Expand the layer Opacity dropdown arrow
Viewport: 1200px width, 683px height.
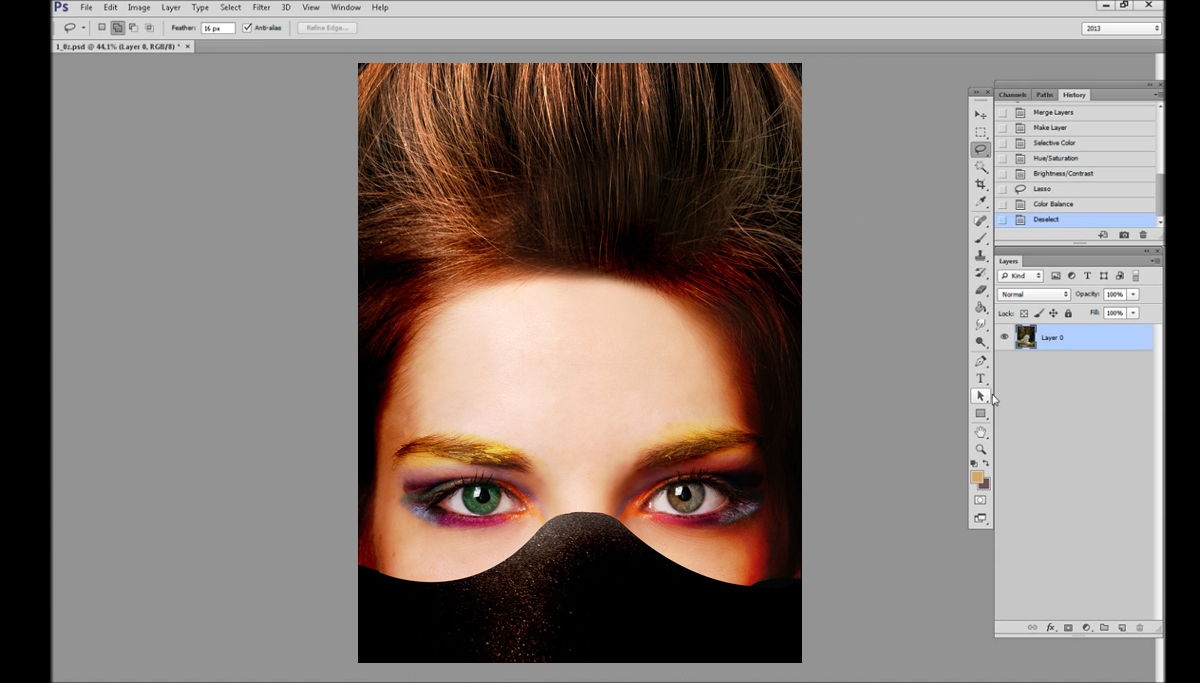coord(1133,295)
